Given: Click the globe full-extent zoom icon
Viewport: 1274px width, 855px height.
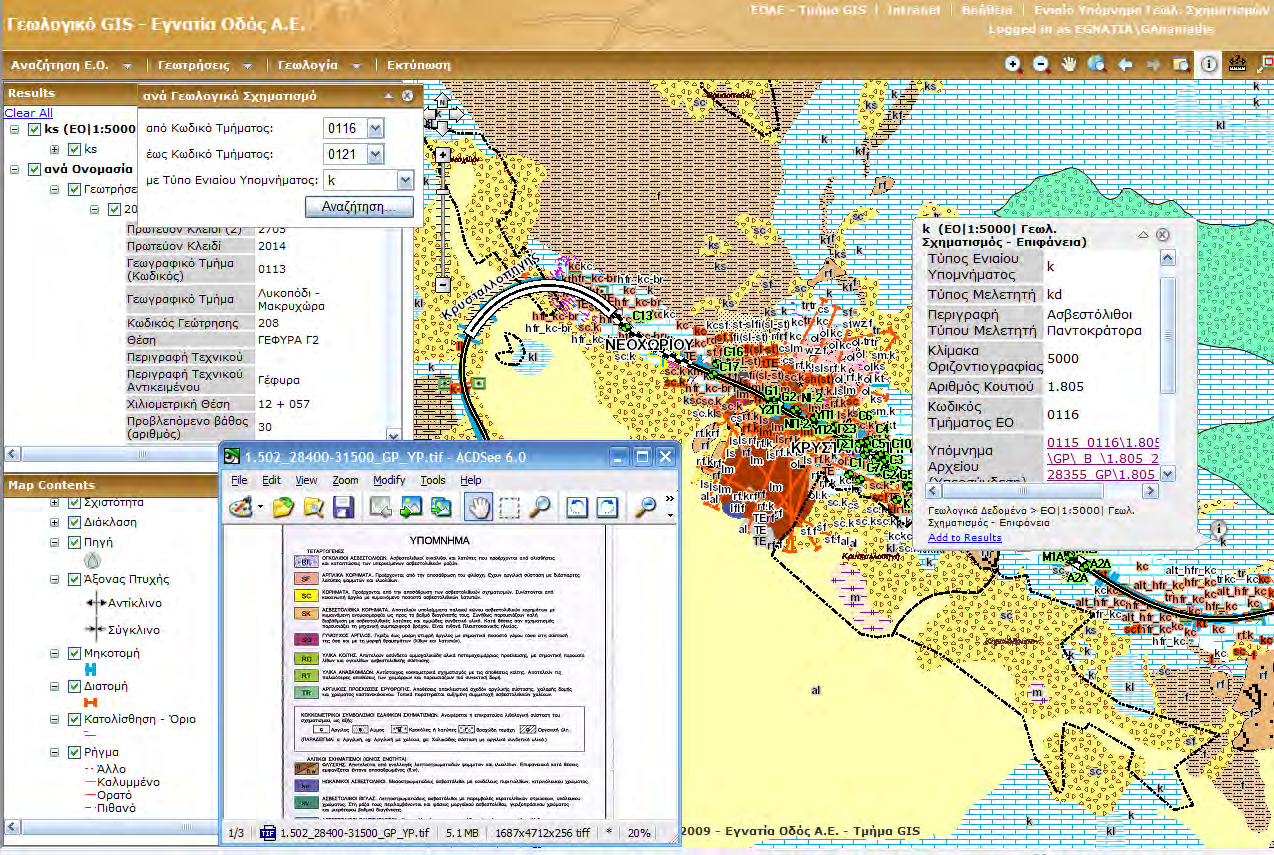Looking at the screenshot, I should [1096, 64].
